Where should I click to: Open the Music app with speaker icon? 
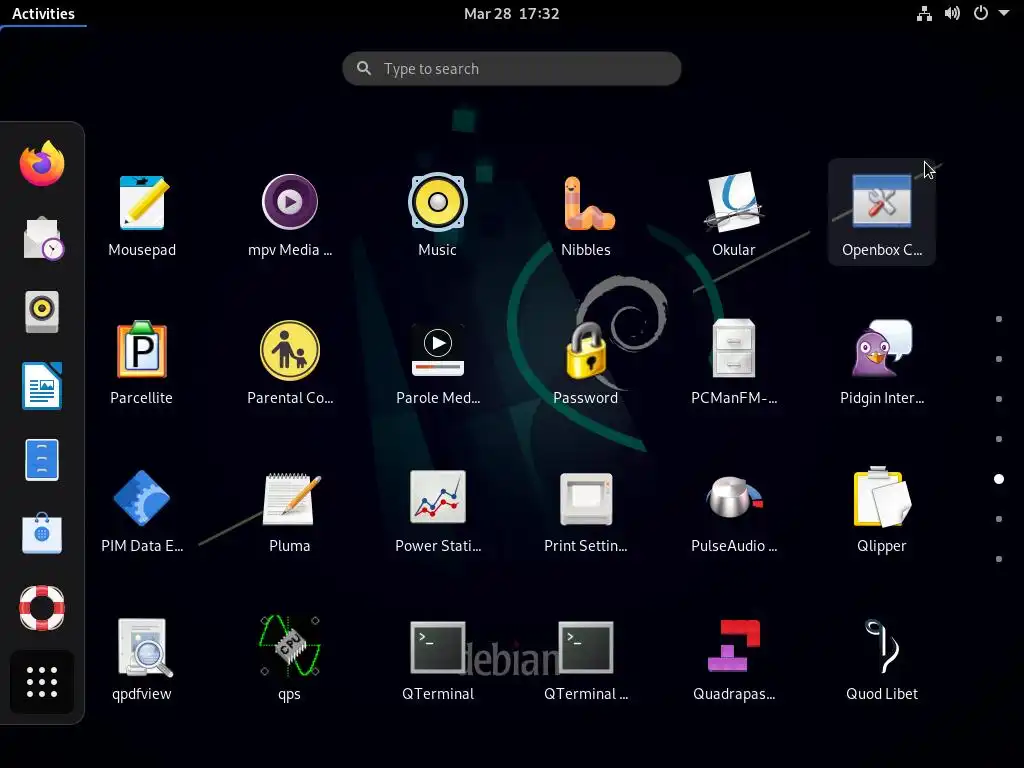[x=438, y=214]
